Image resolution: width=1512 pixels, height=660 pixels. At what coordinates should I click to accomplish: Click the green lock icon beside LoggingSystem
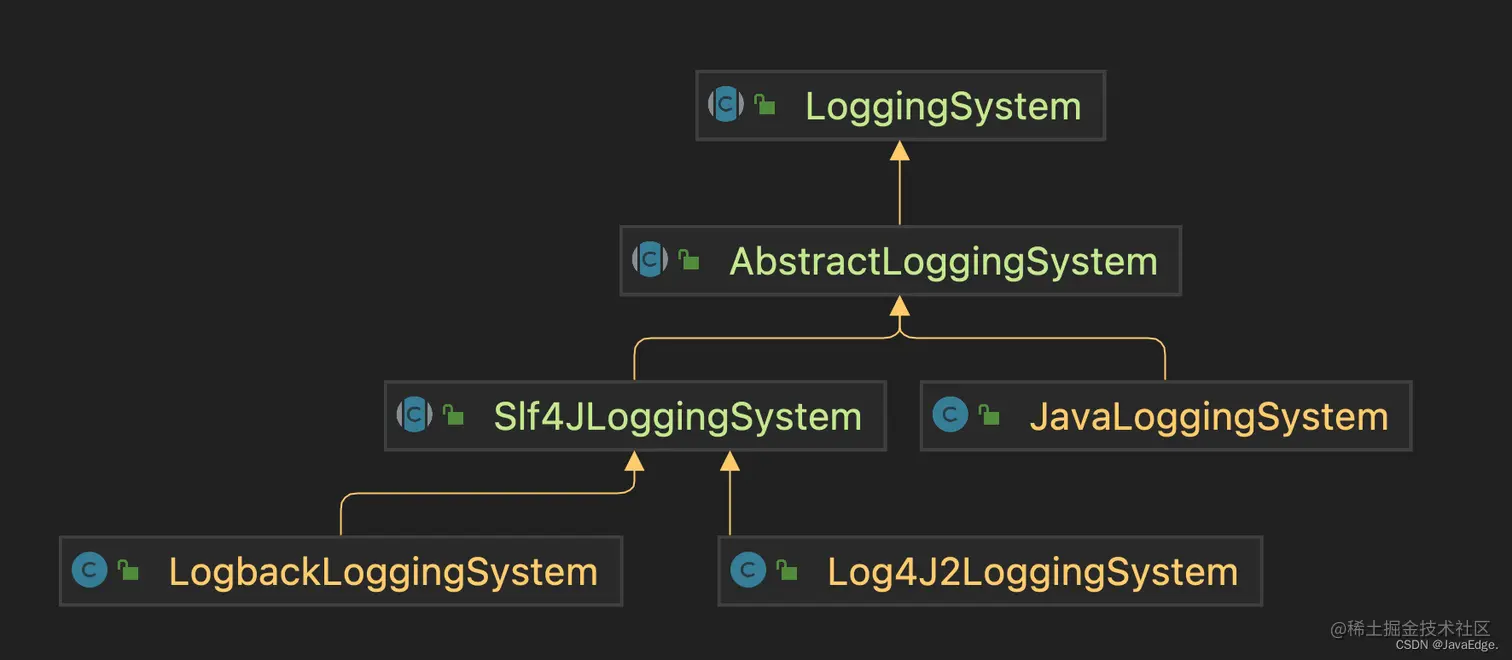click(765, 103)
